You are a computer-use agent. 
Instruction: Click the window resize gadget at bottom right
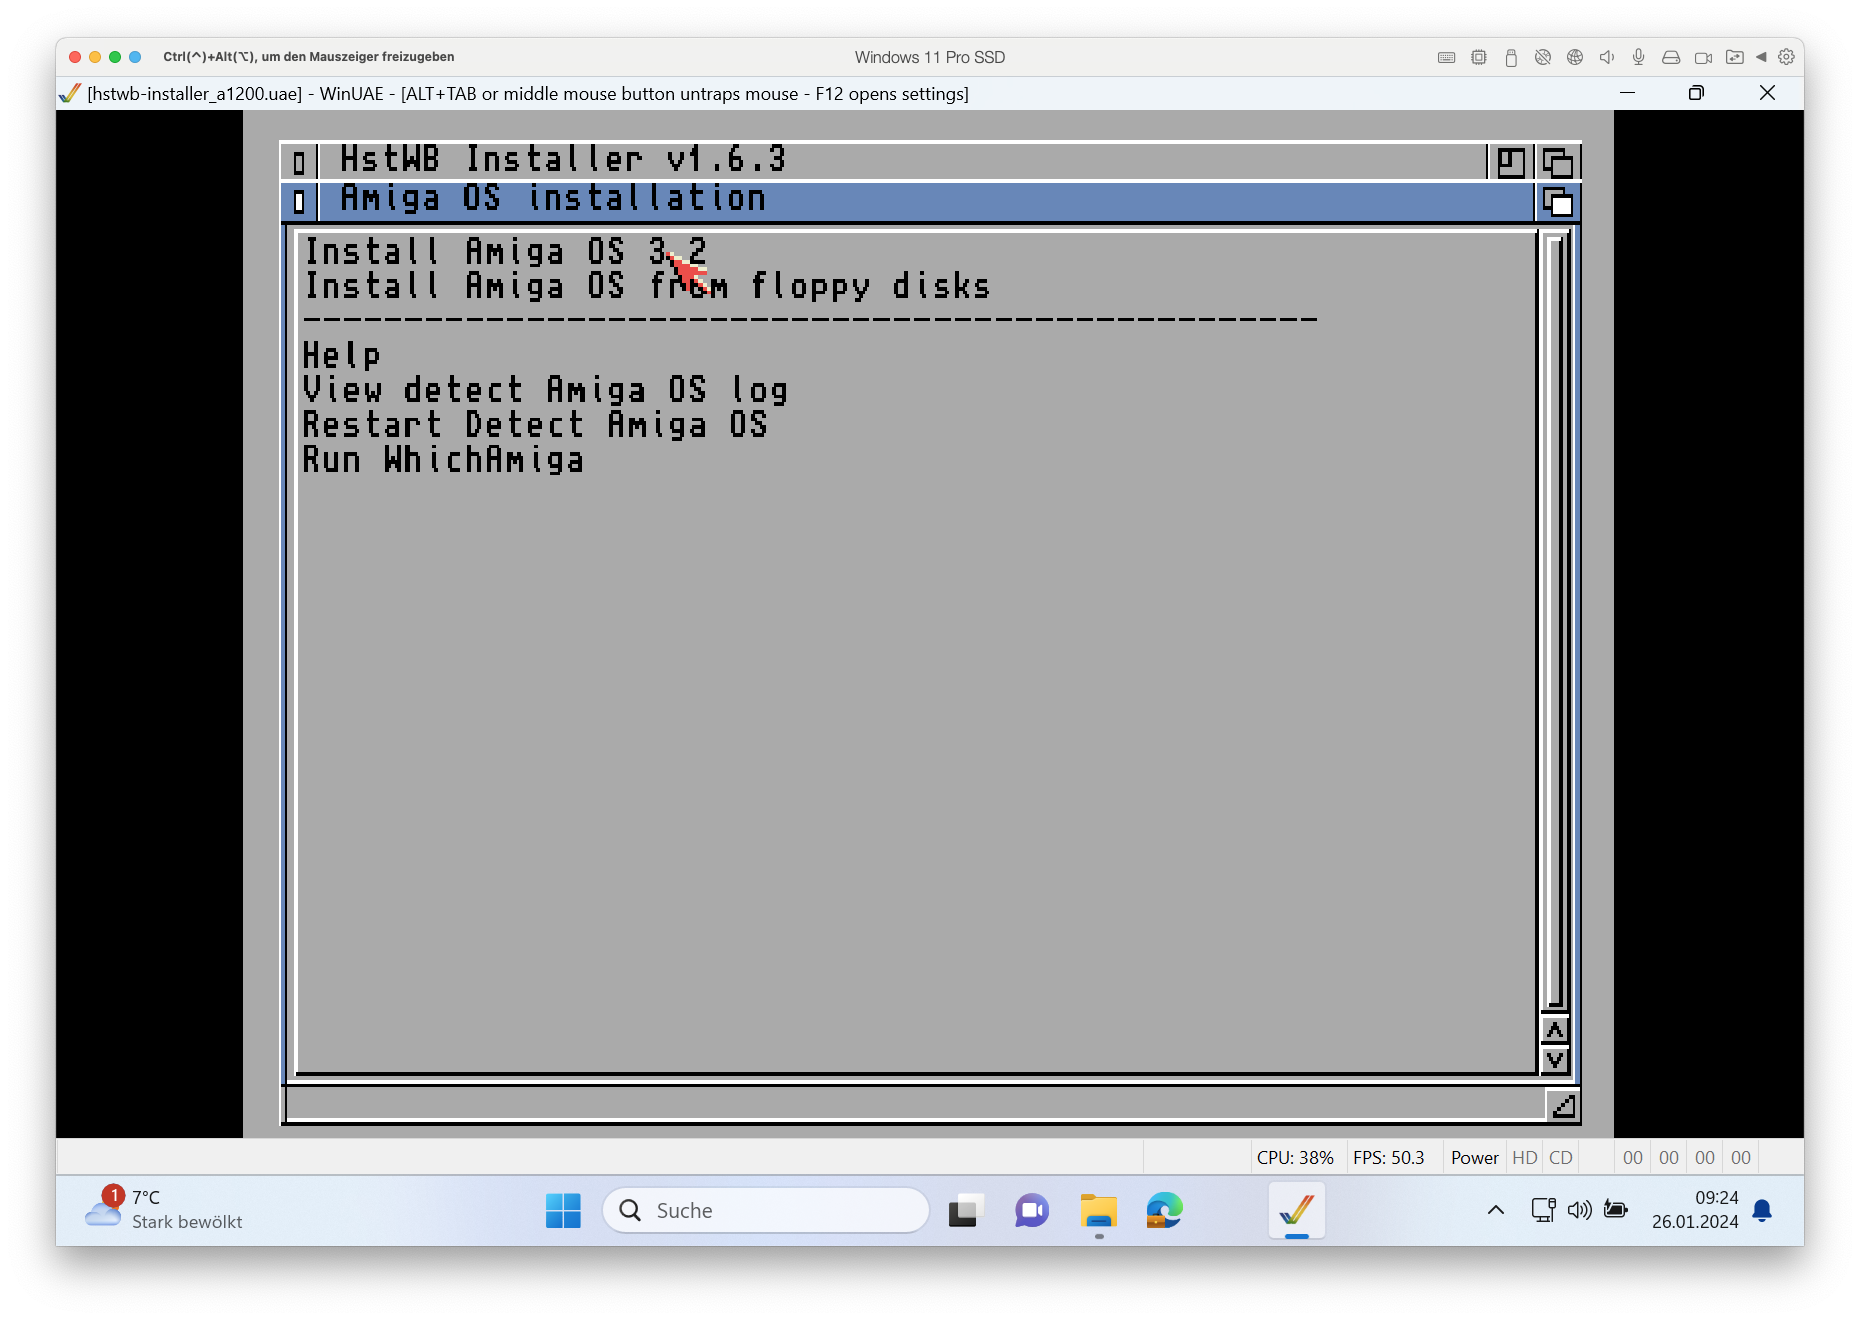tap(1563, 1105)
